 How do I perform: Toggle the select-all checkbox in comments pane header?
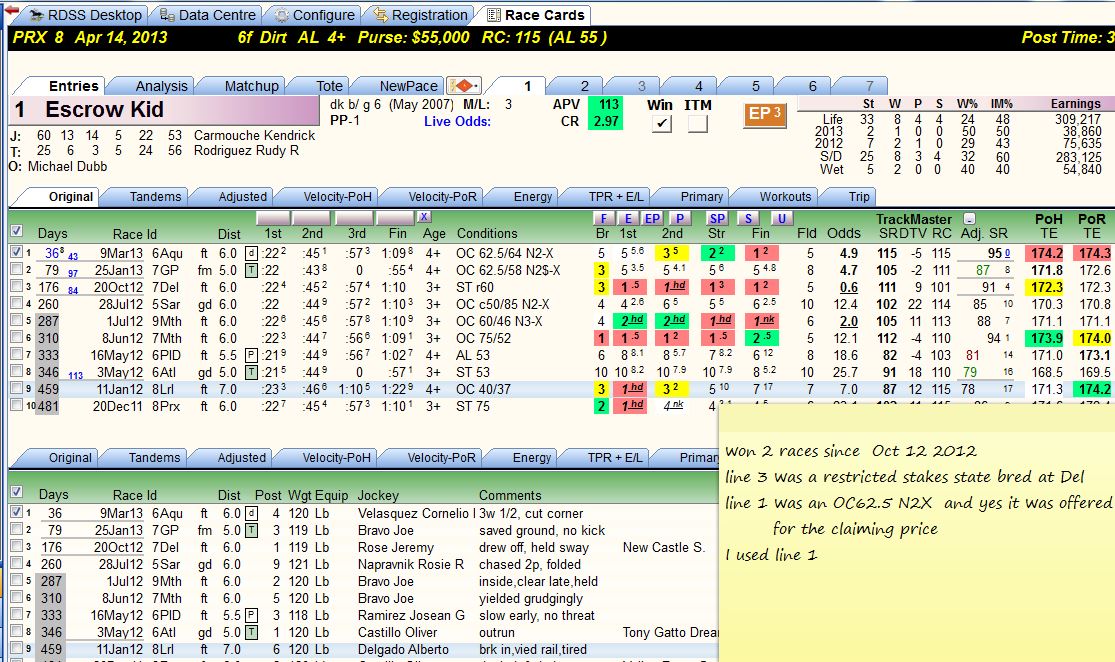pos(16,491)
